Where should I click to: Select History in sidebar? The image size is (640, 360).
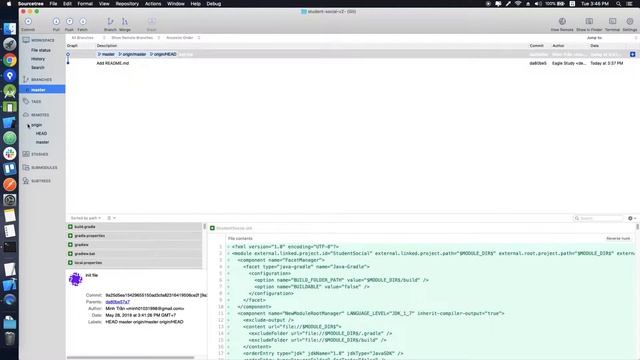[38, 59]
